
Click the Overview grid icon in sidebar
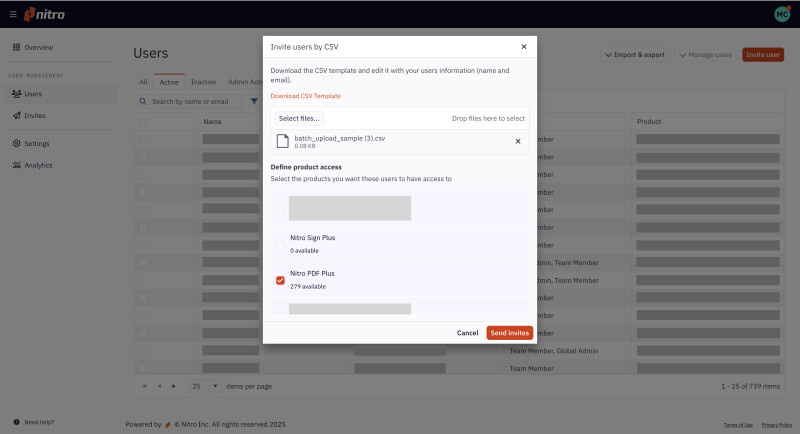tap(16, 48)
